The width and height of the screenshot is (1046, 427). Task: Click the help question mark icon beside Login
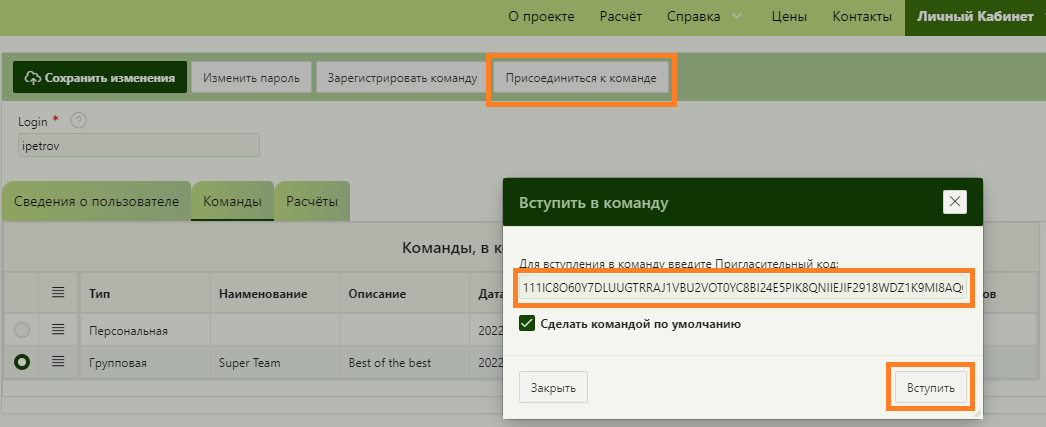(x=79, y=120)
